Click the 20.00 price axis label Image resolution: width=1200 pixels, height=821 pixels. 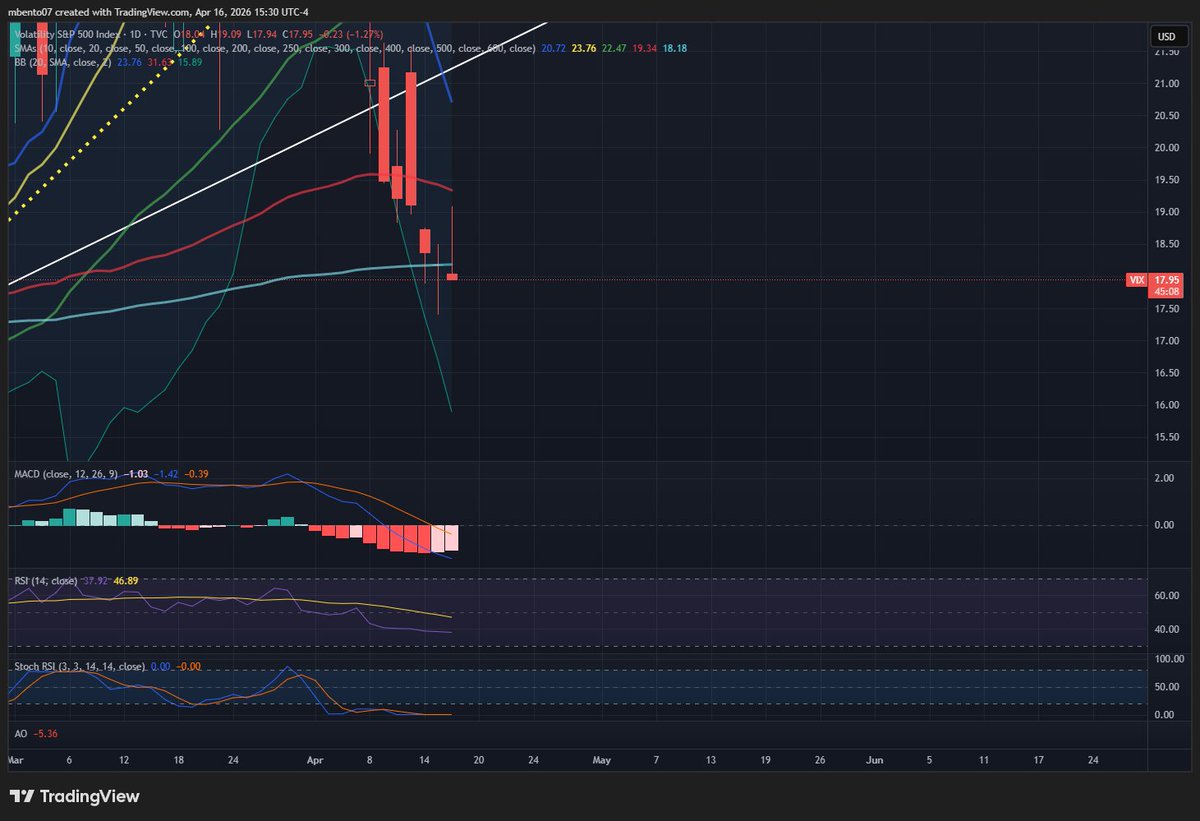[1167, 148]
